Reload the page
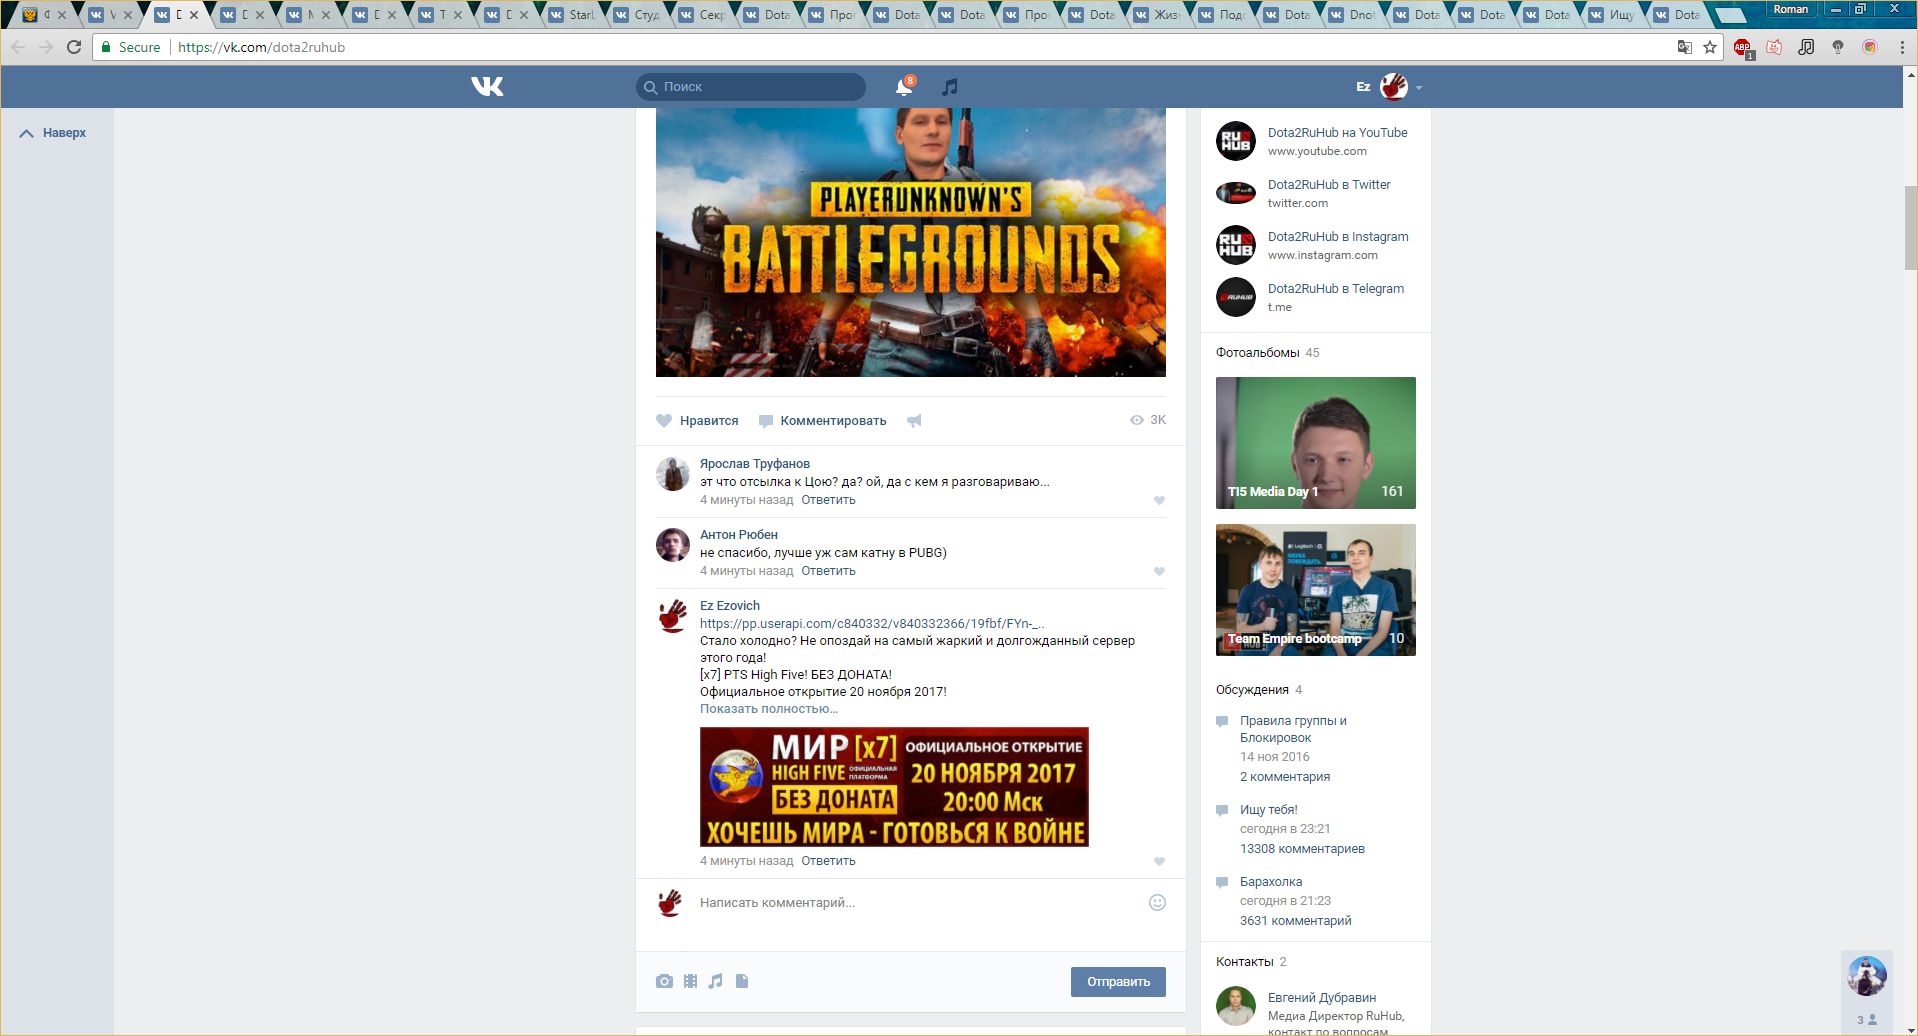 pos(74,47)
